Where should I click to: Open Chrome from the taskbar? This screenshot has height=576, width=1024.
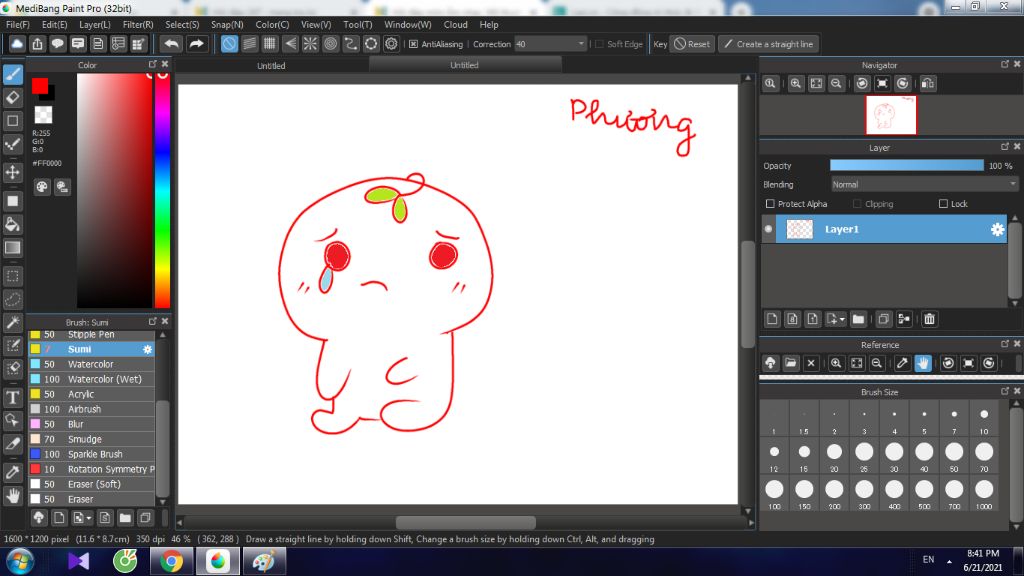pyautogui.click(x=171, y=562)
